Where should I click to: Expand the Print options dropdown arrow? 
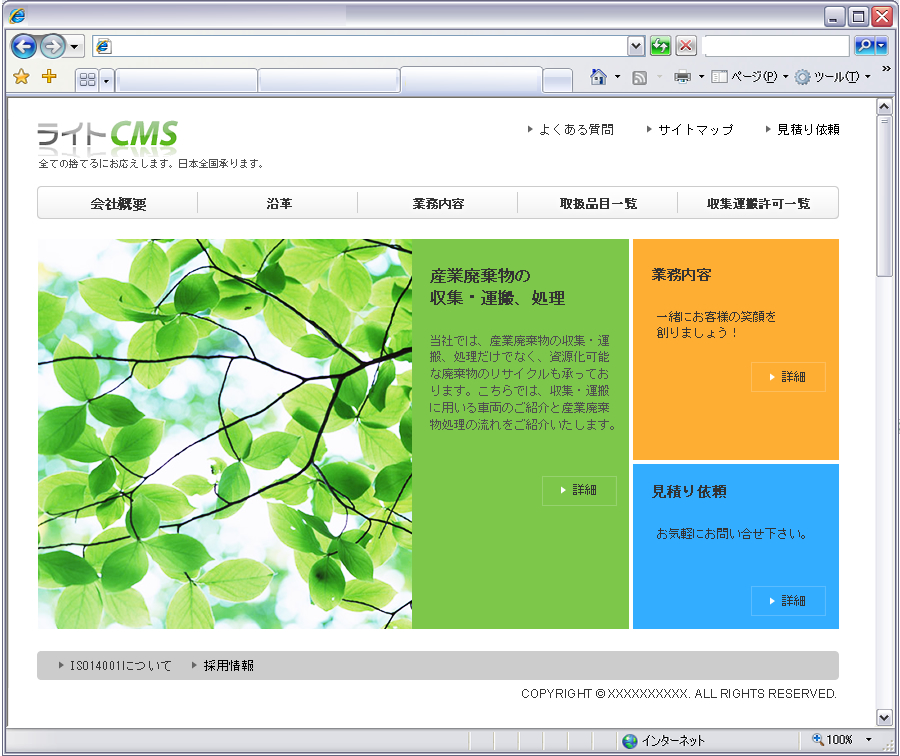701,76
